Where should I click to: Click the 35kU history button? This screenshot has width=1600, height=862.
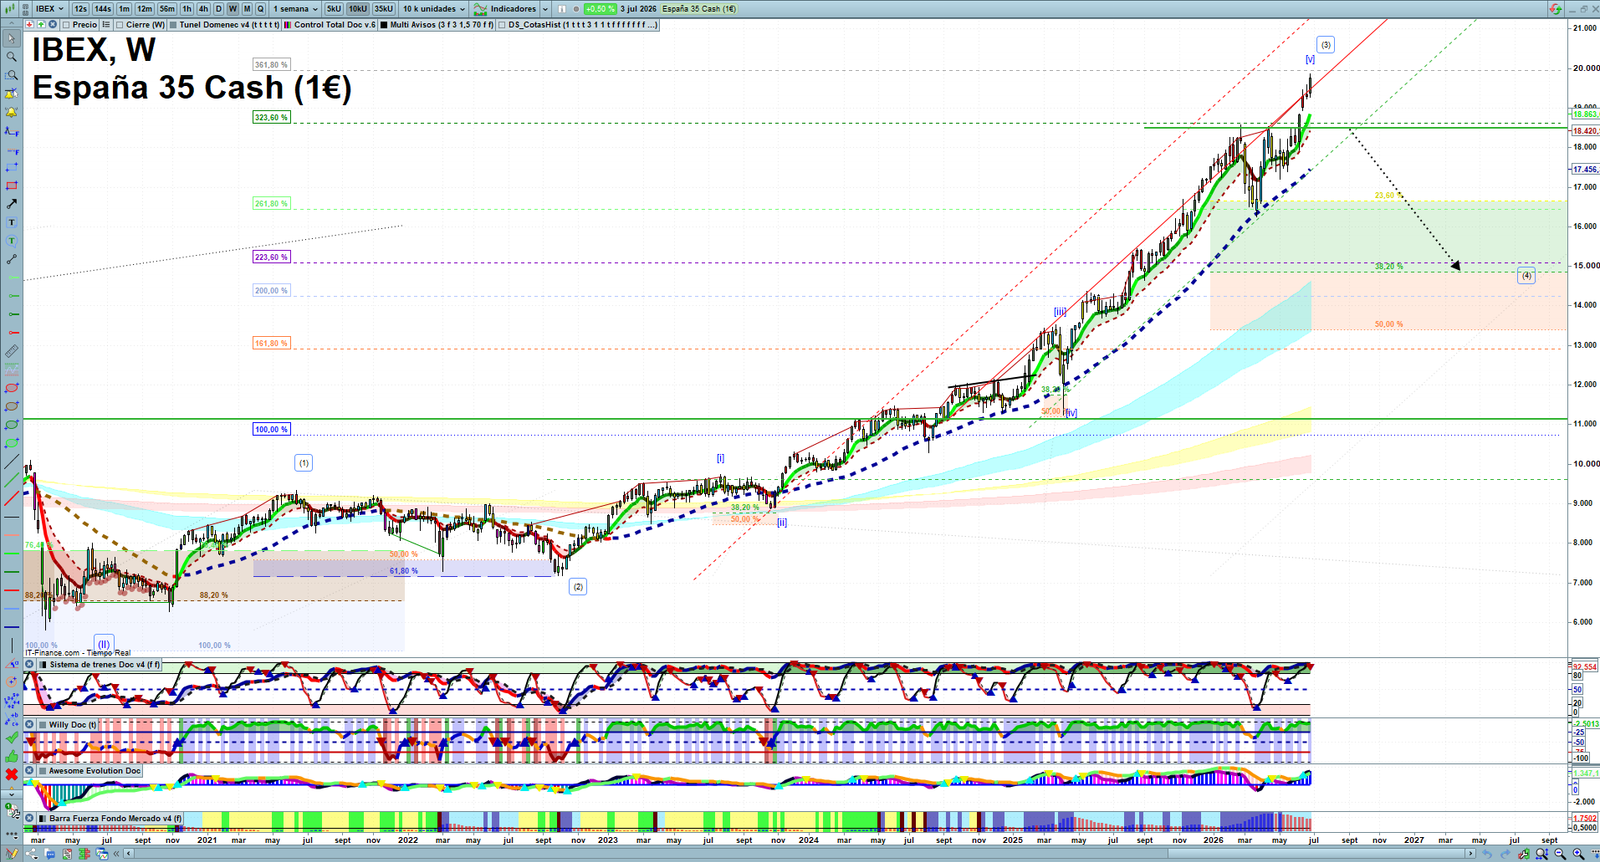click(x=384, y=8)
